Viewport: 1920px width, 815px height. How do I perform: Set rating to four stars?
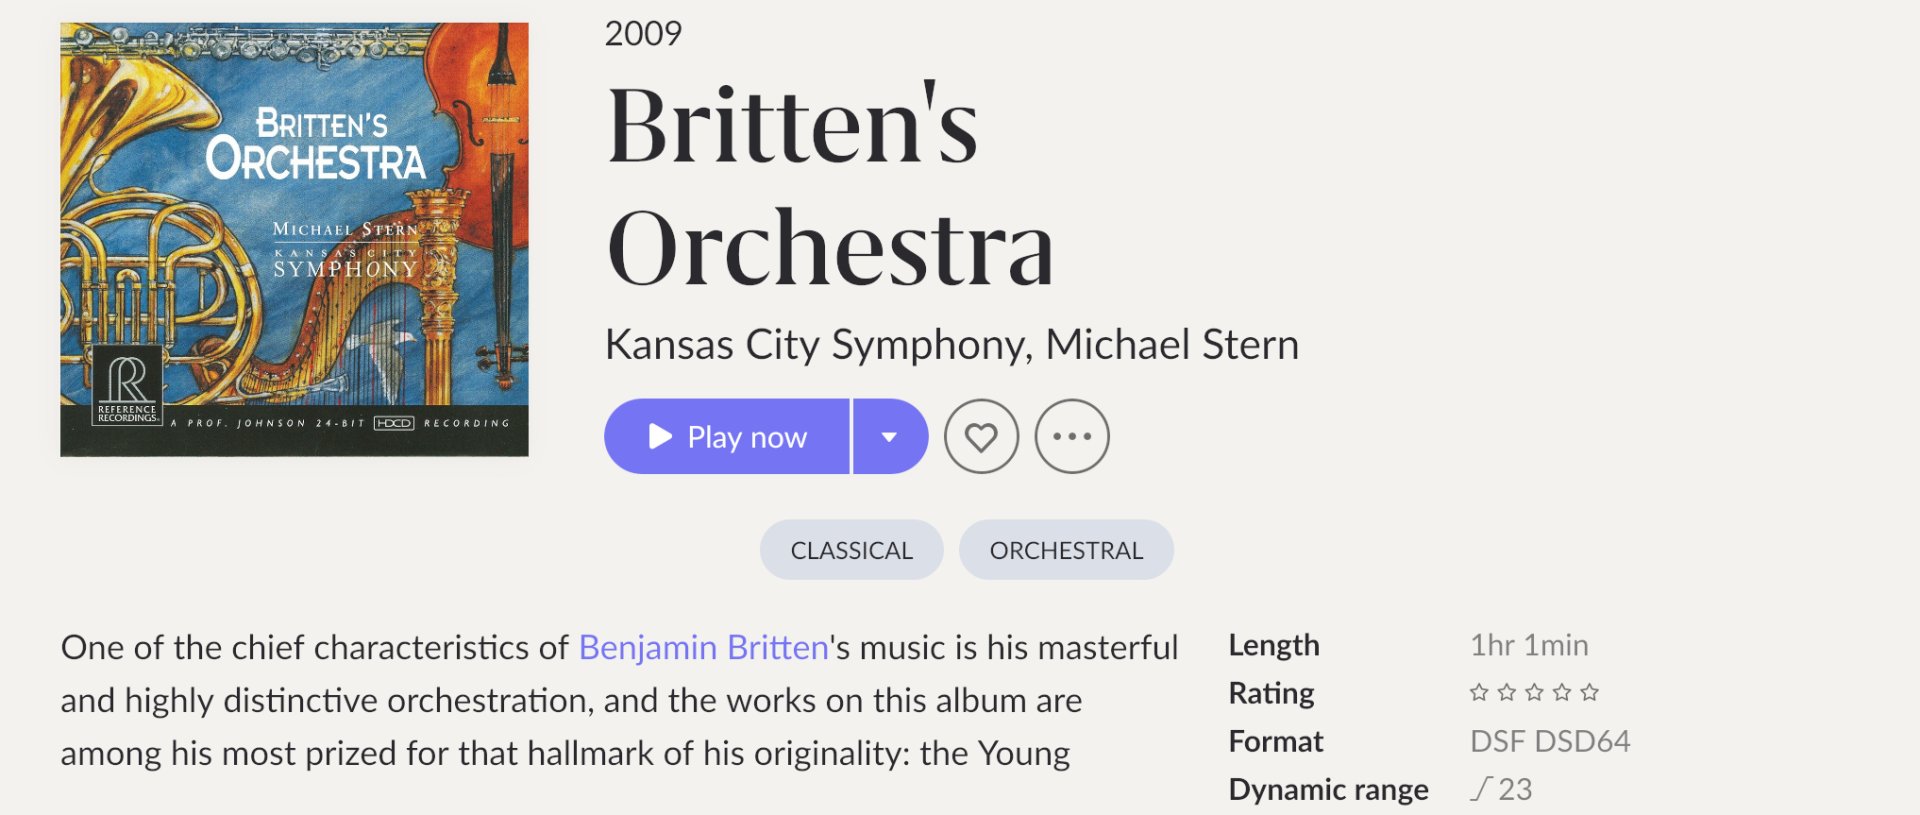pyautogui.click(x=1562, y=692)
